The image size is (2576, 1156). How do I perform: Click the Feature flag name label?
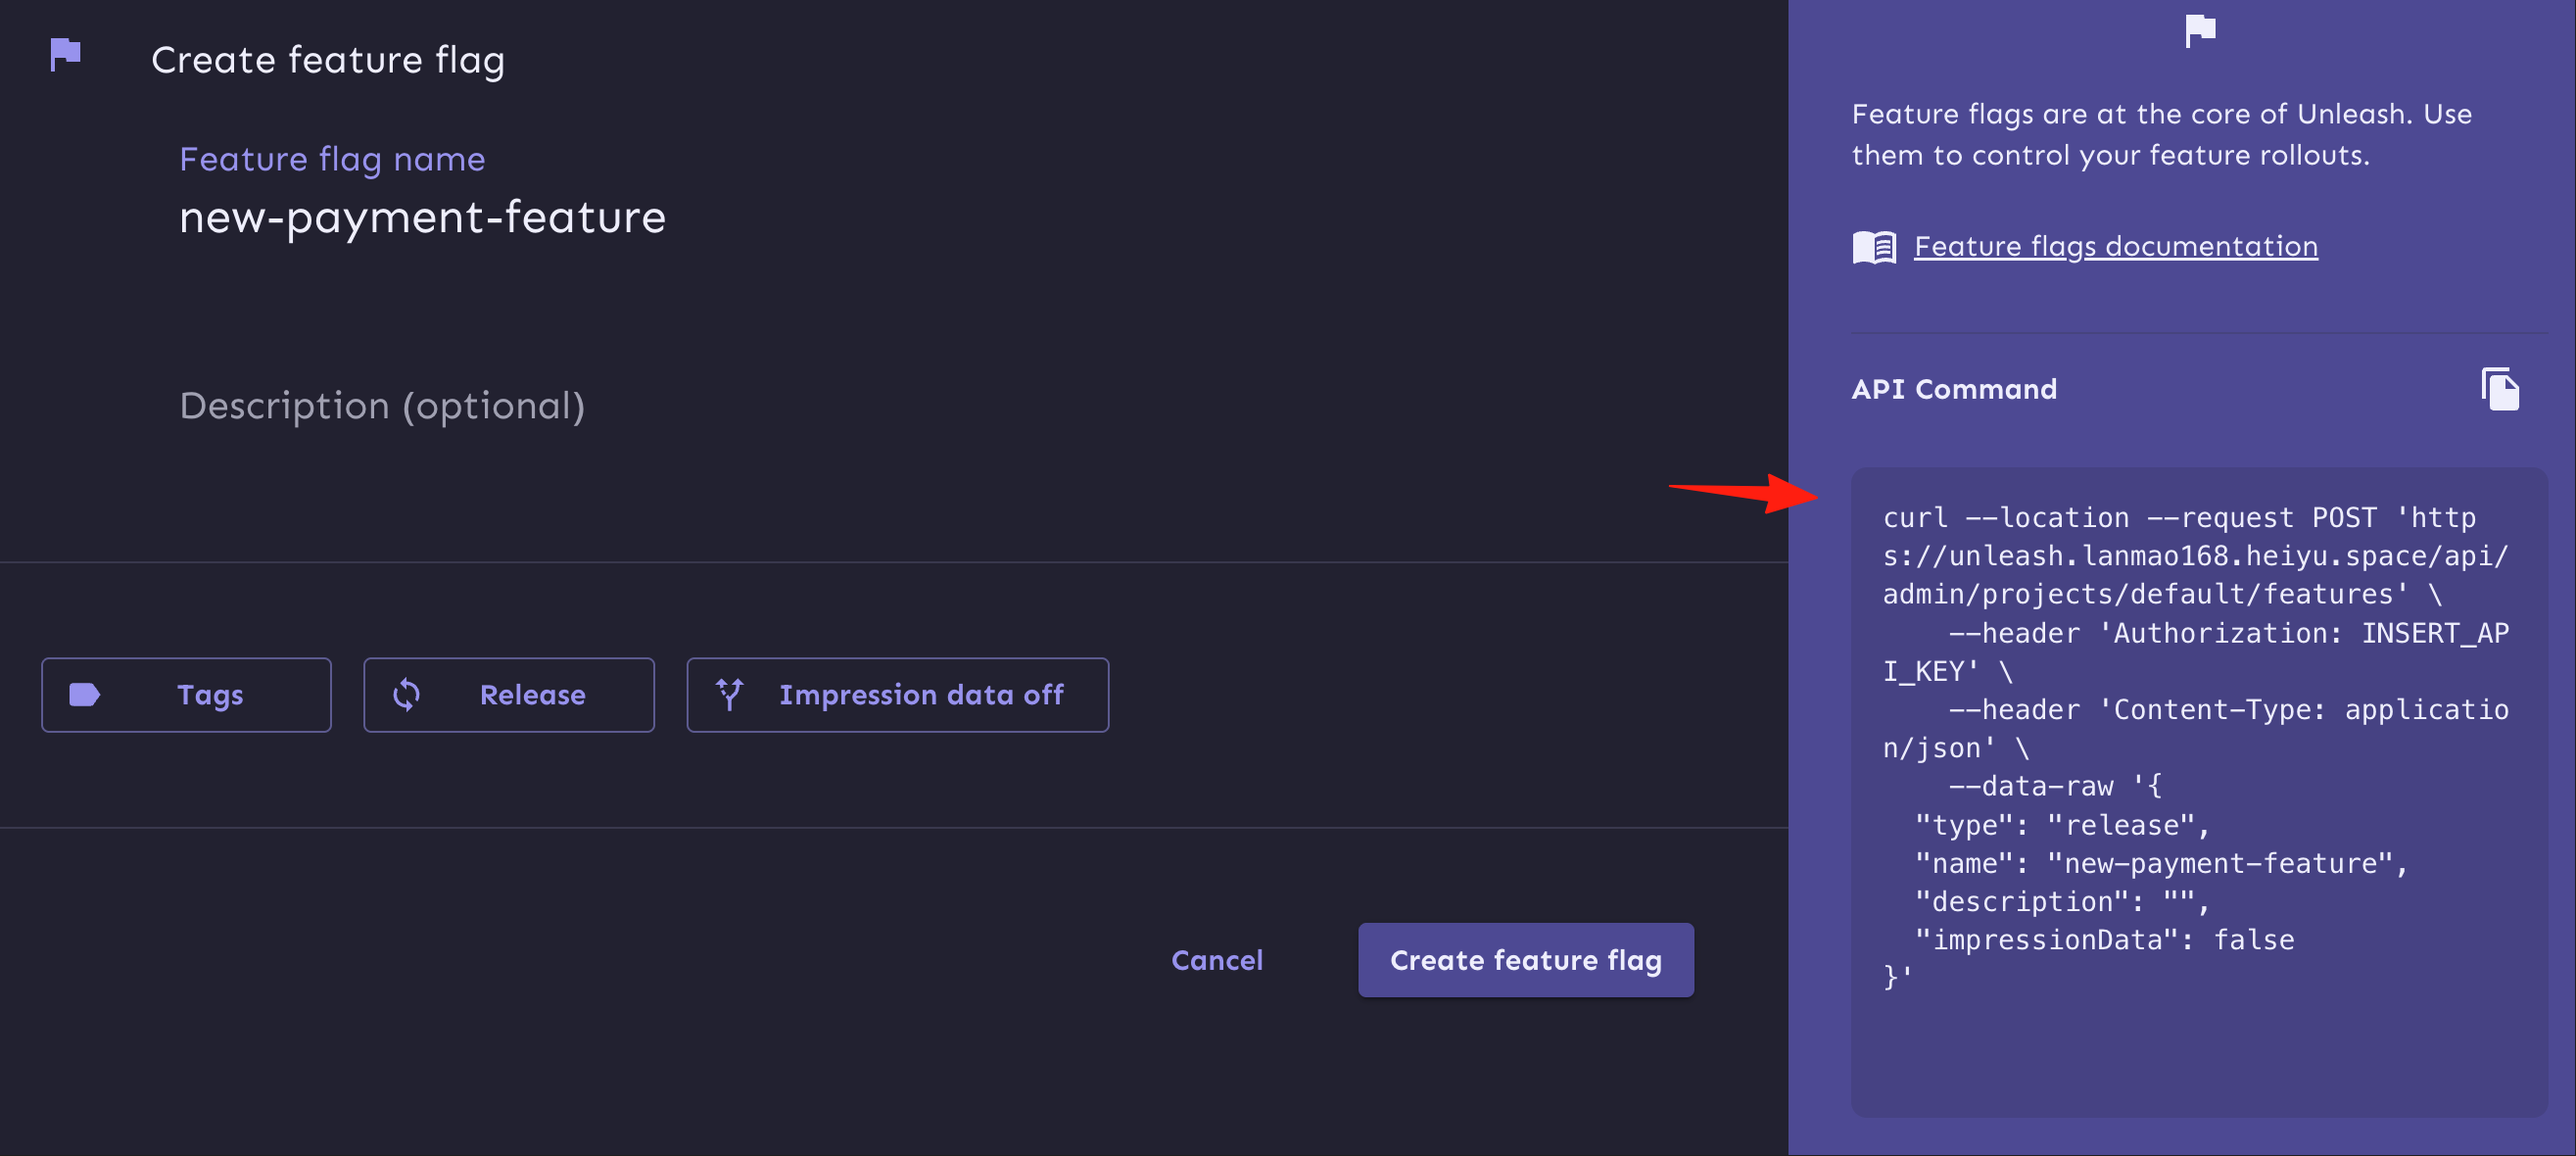(332, 159)
